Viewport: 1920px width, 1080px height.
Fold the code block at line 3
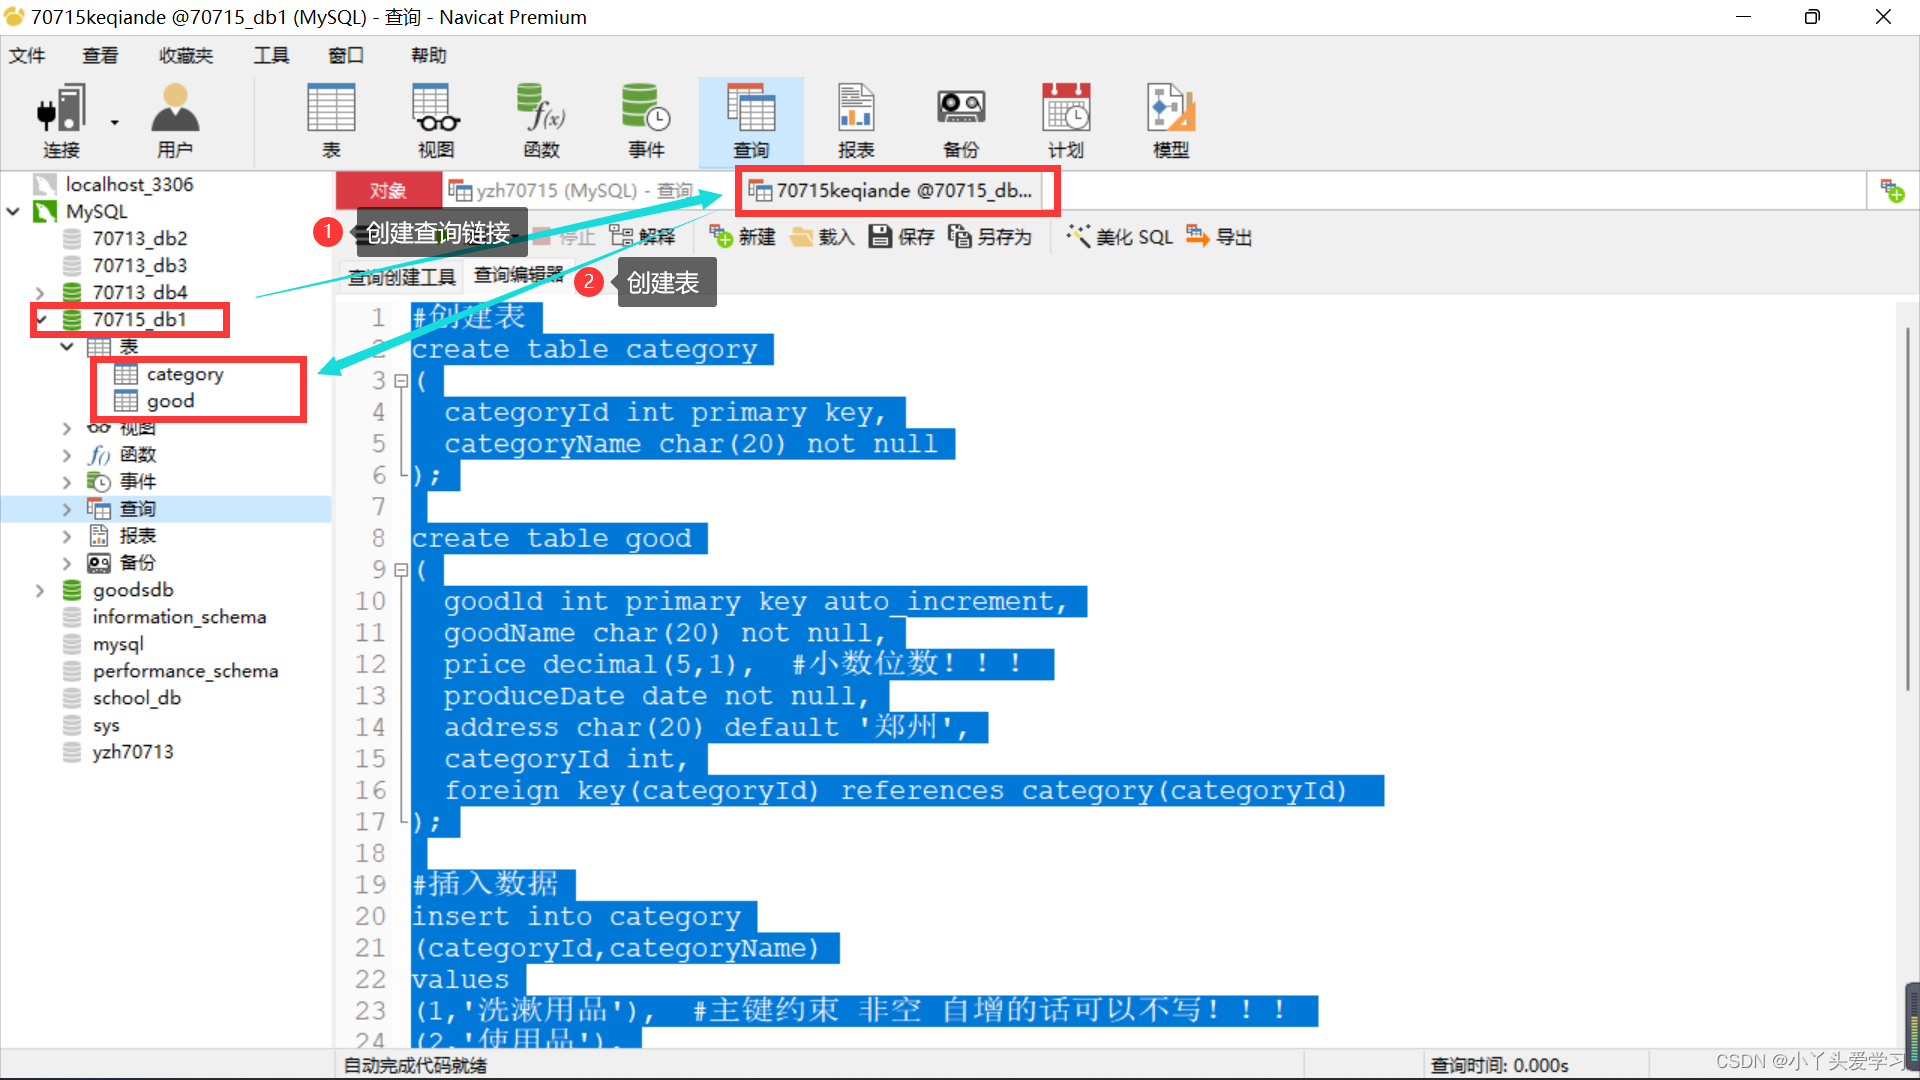[401, 381]
